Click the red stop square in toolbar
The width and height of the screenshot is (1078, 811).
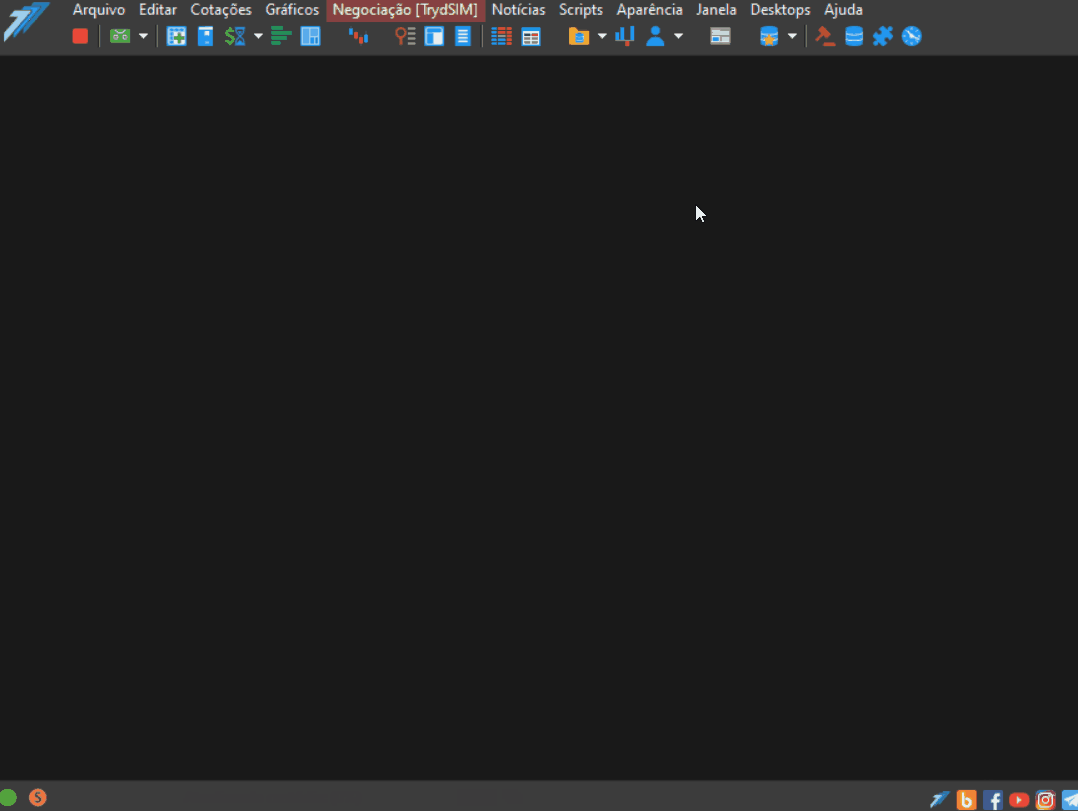(80, 36)
